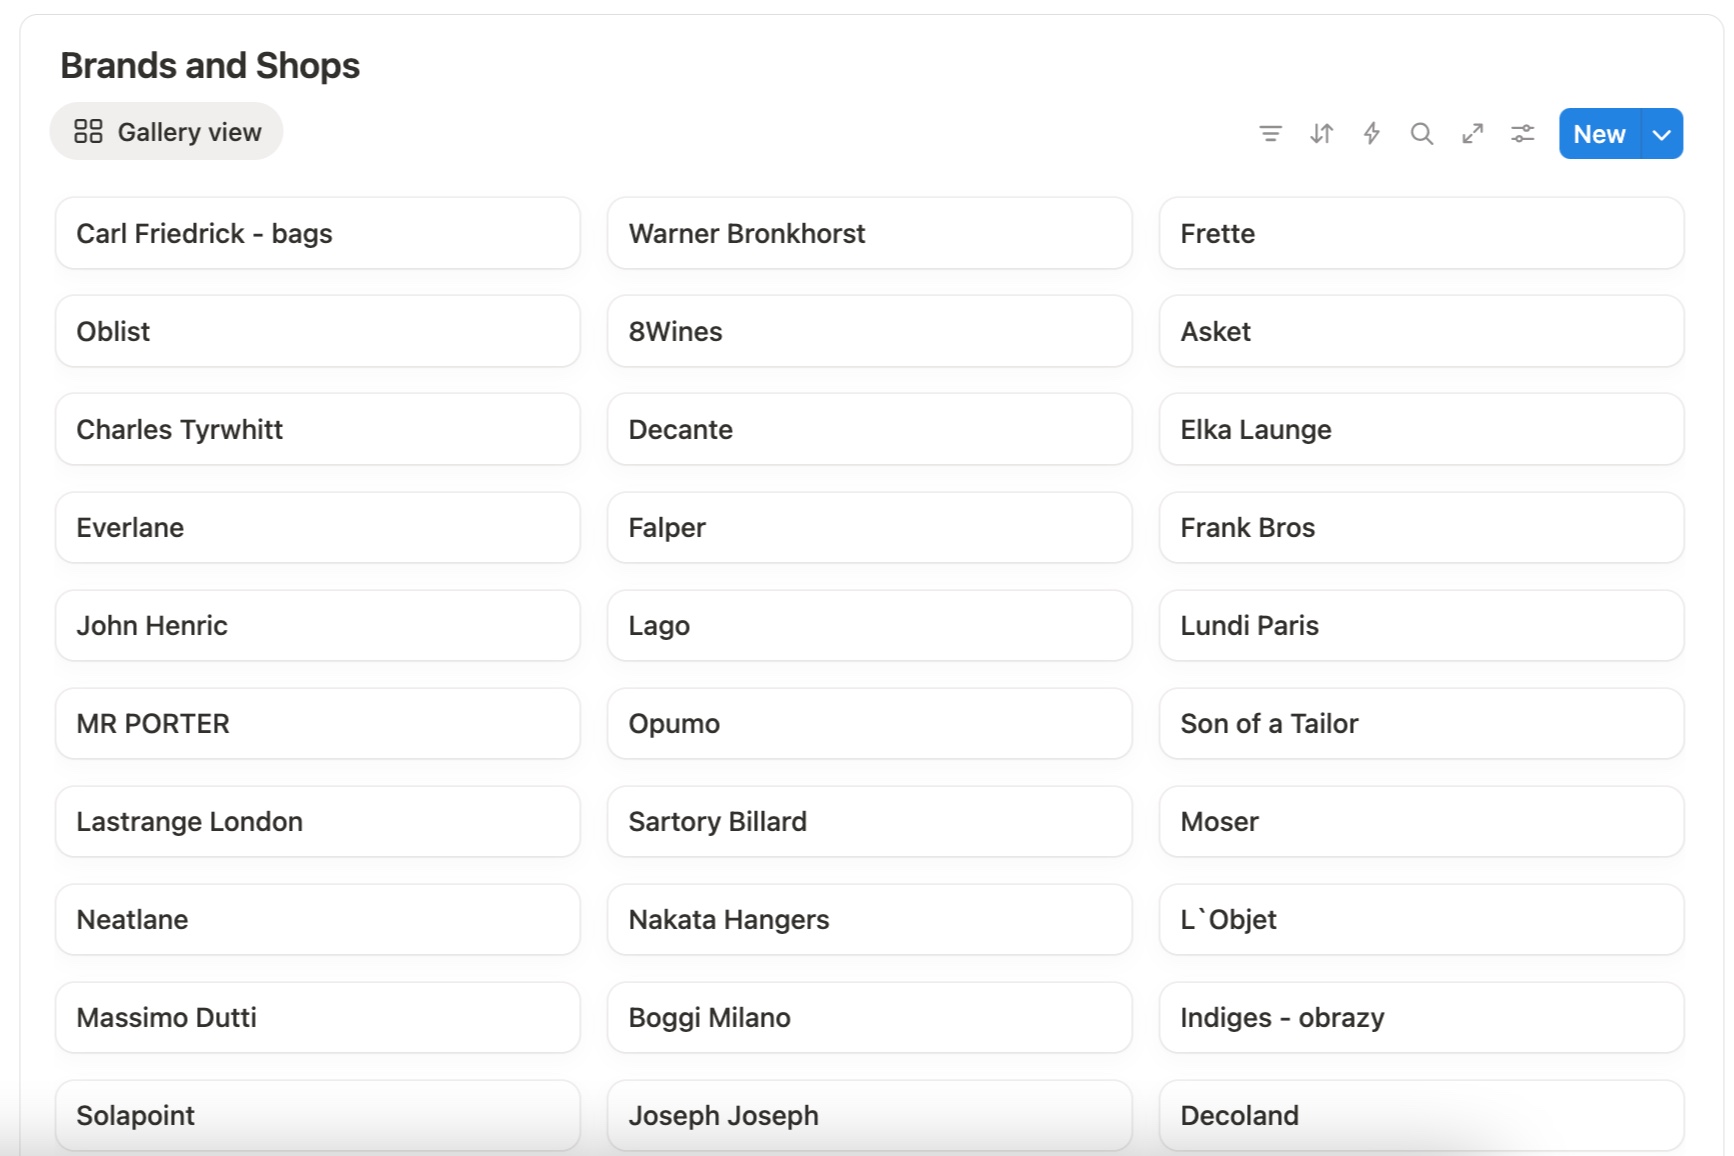Open the Charles Tyrwhitt entry
Image resolution: width=1734 pixels, height=1156 pixels.
tap(317, 429)
